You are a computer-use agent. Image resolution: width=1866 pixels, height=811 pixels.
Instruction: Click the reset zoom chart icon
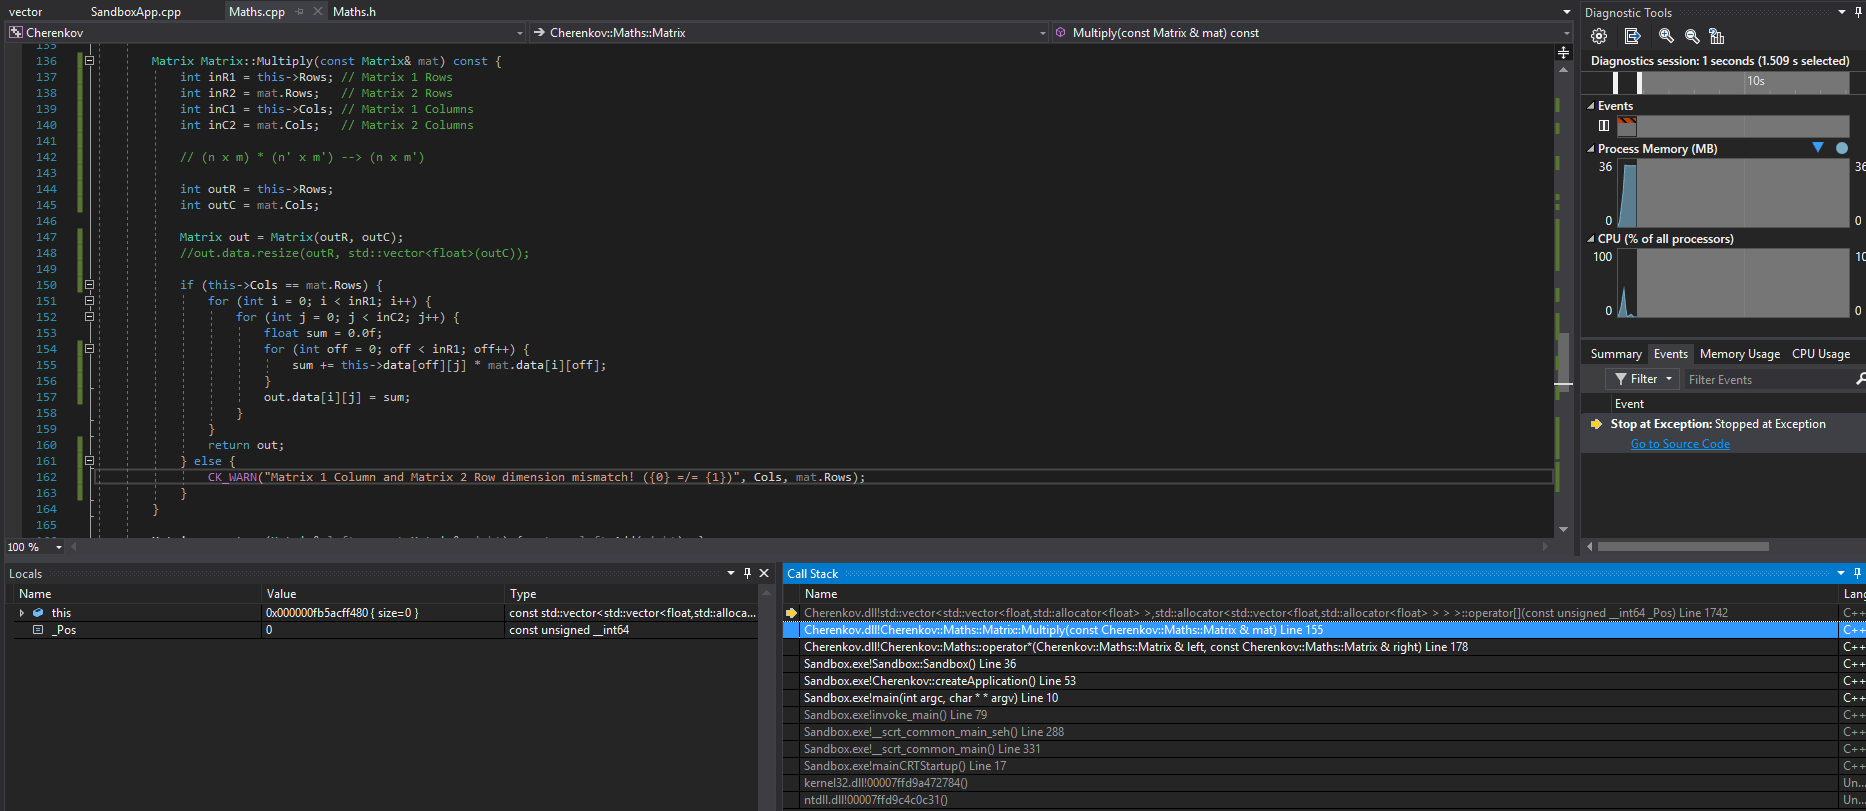[1717, 36]
